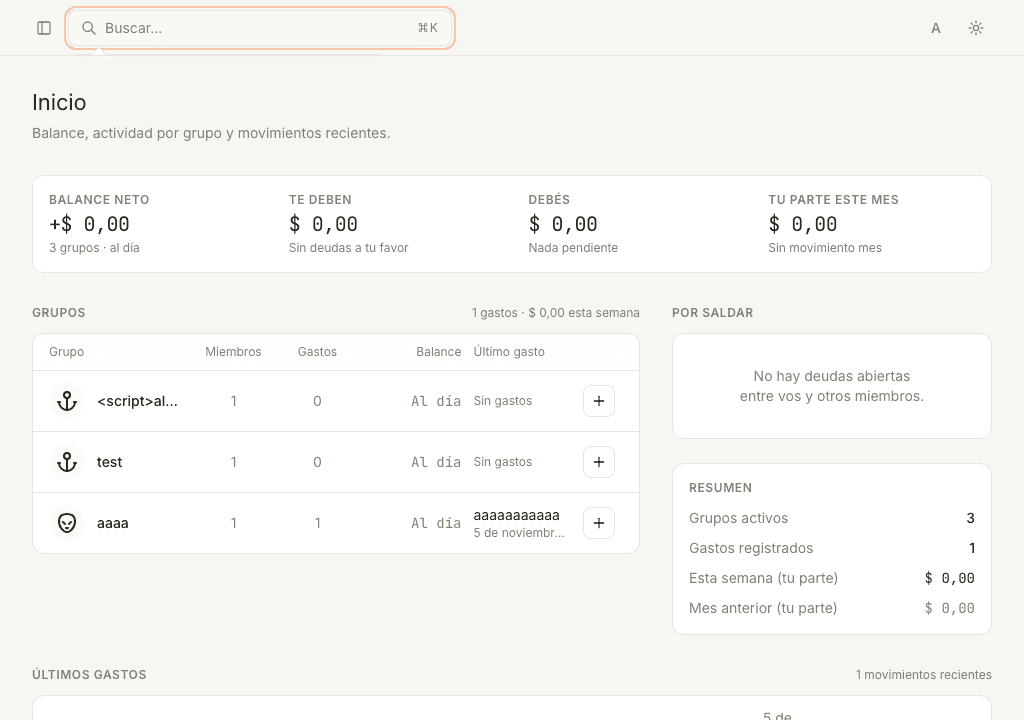The height and width of the screenshot is (720, 1024).
Task: Click the anchor icon of test group
Action: click(67, 462)
